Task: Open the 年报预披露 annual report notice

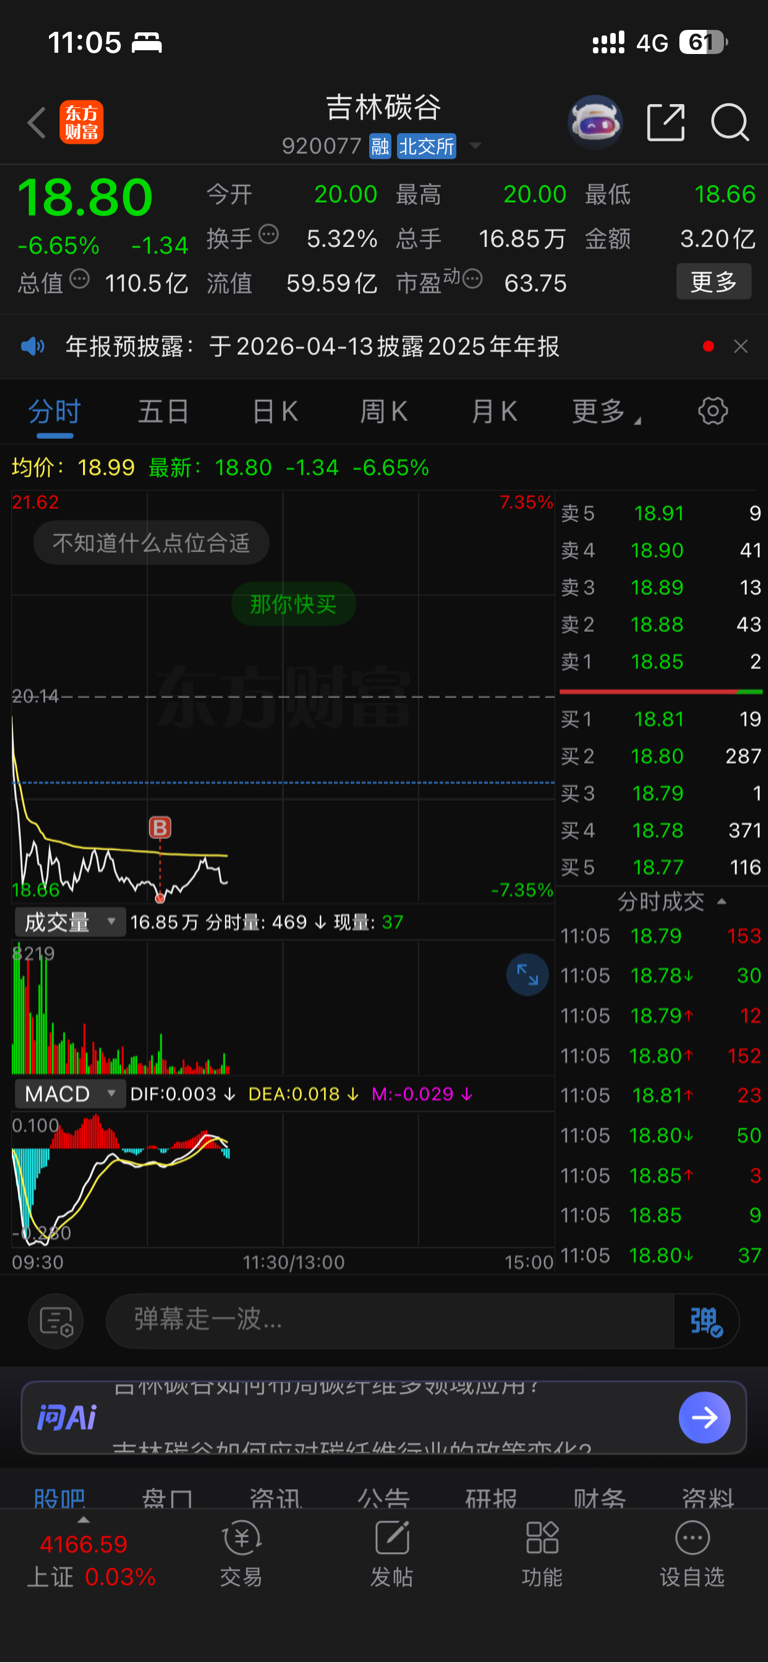Action: [x=312, y=346]
